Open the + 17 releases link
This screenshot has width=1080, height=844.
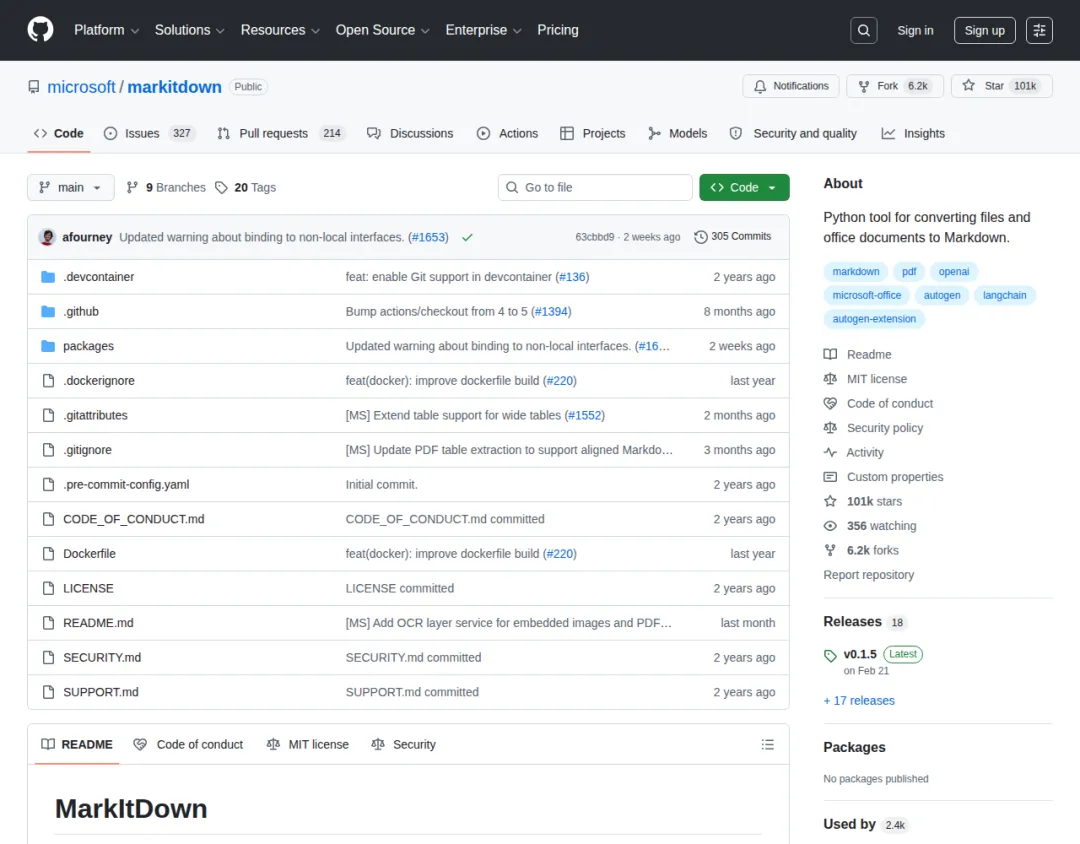tap(859, 700)
